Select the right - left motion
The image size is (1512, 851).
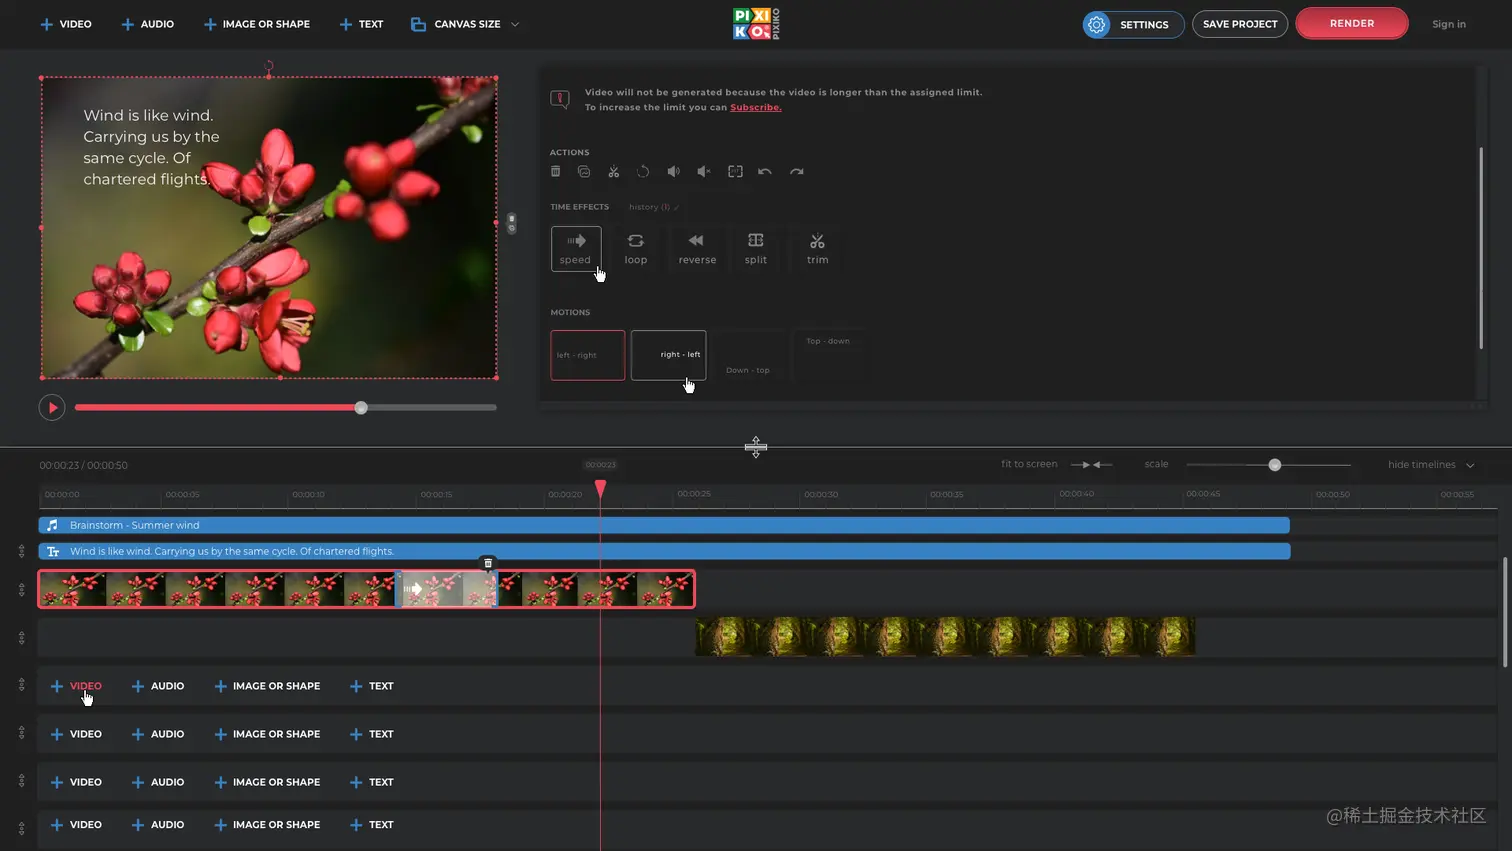tap(668, 355)
